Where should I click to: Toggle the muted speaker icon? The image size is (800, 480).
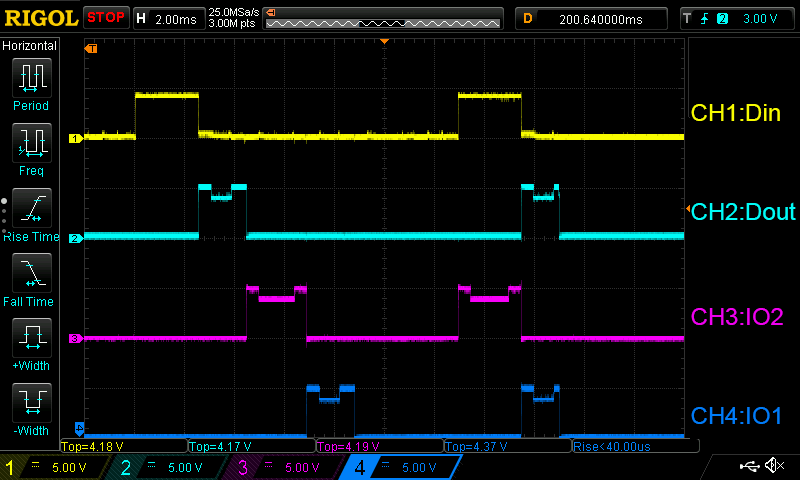pos(774,465)
